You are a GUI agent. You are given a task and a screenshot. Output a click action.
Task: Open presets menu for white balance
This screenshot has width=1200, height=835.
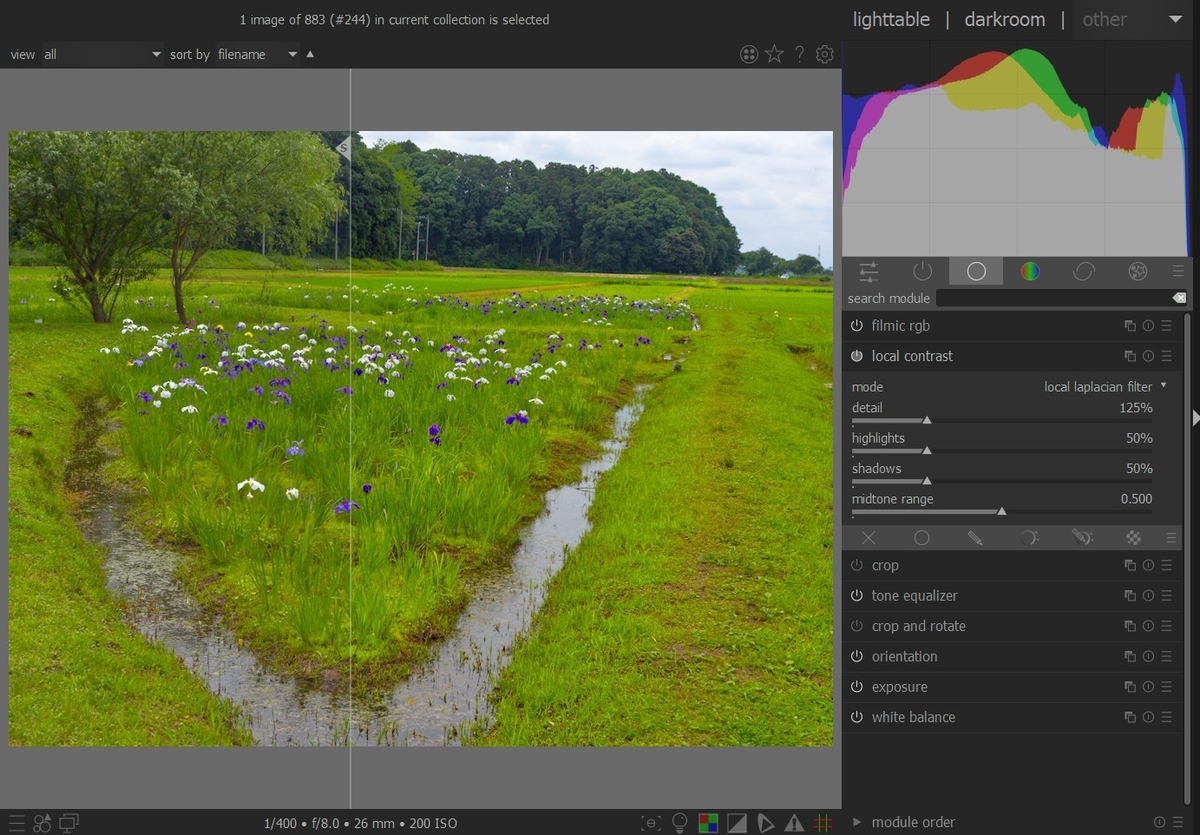point(1167,717)
